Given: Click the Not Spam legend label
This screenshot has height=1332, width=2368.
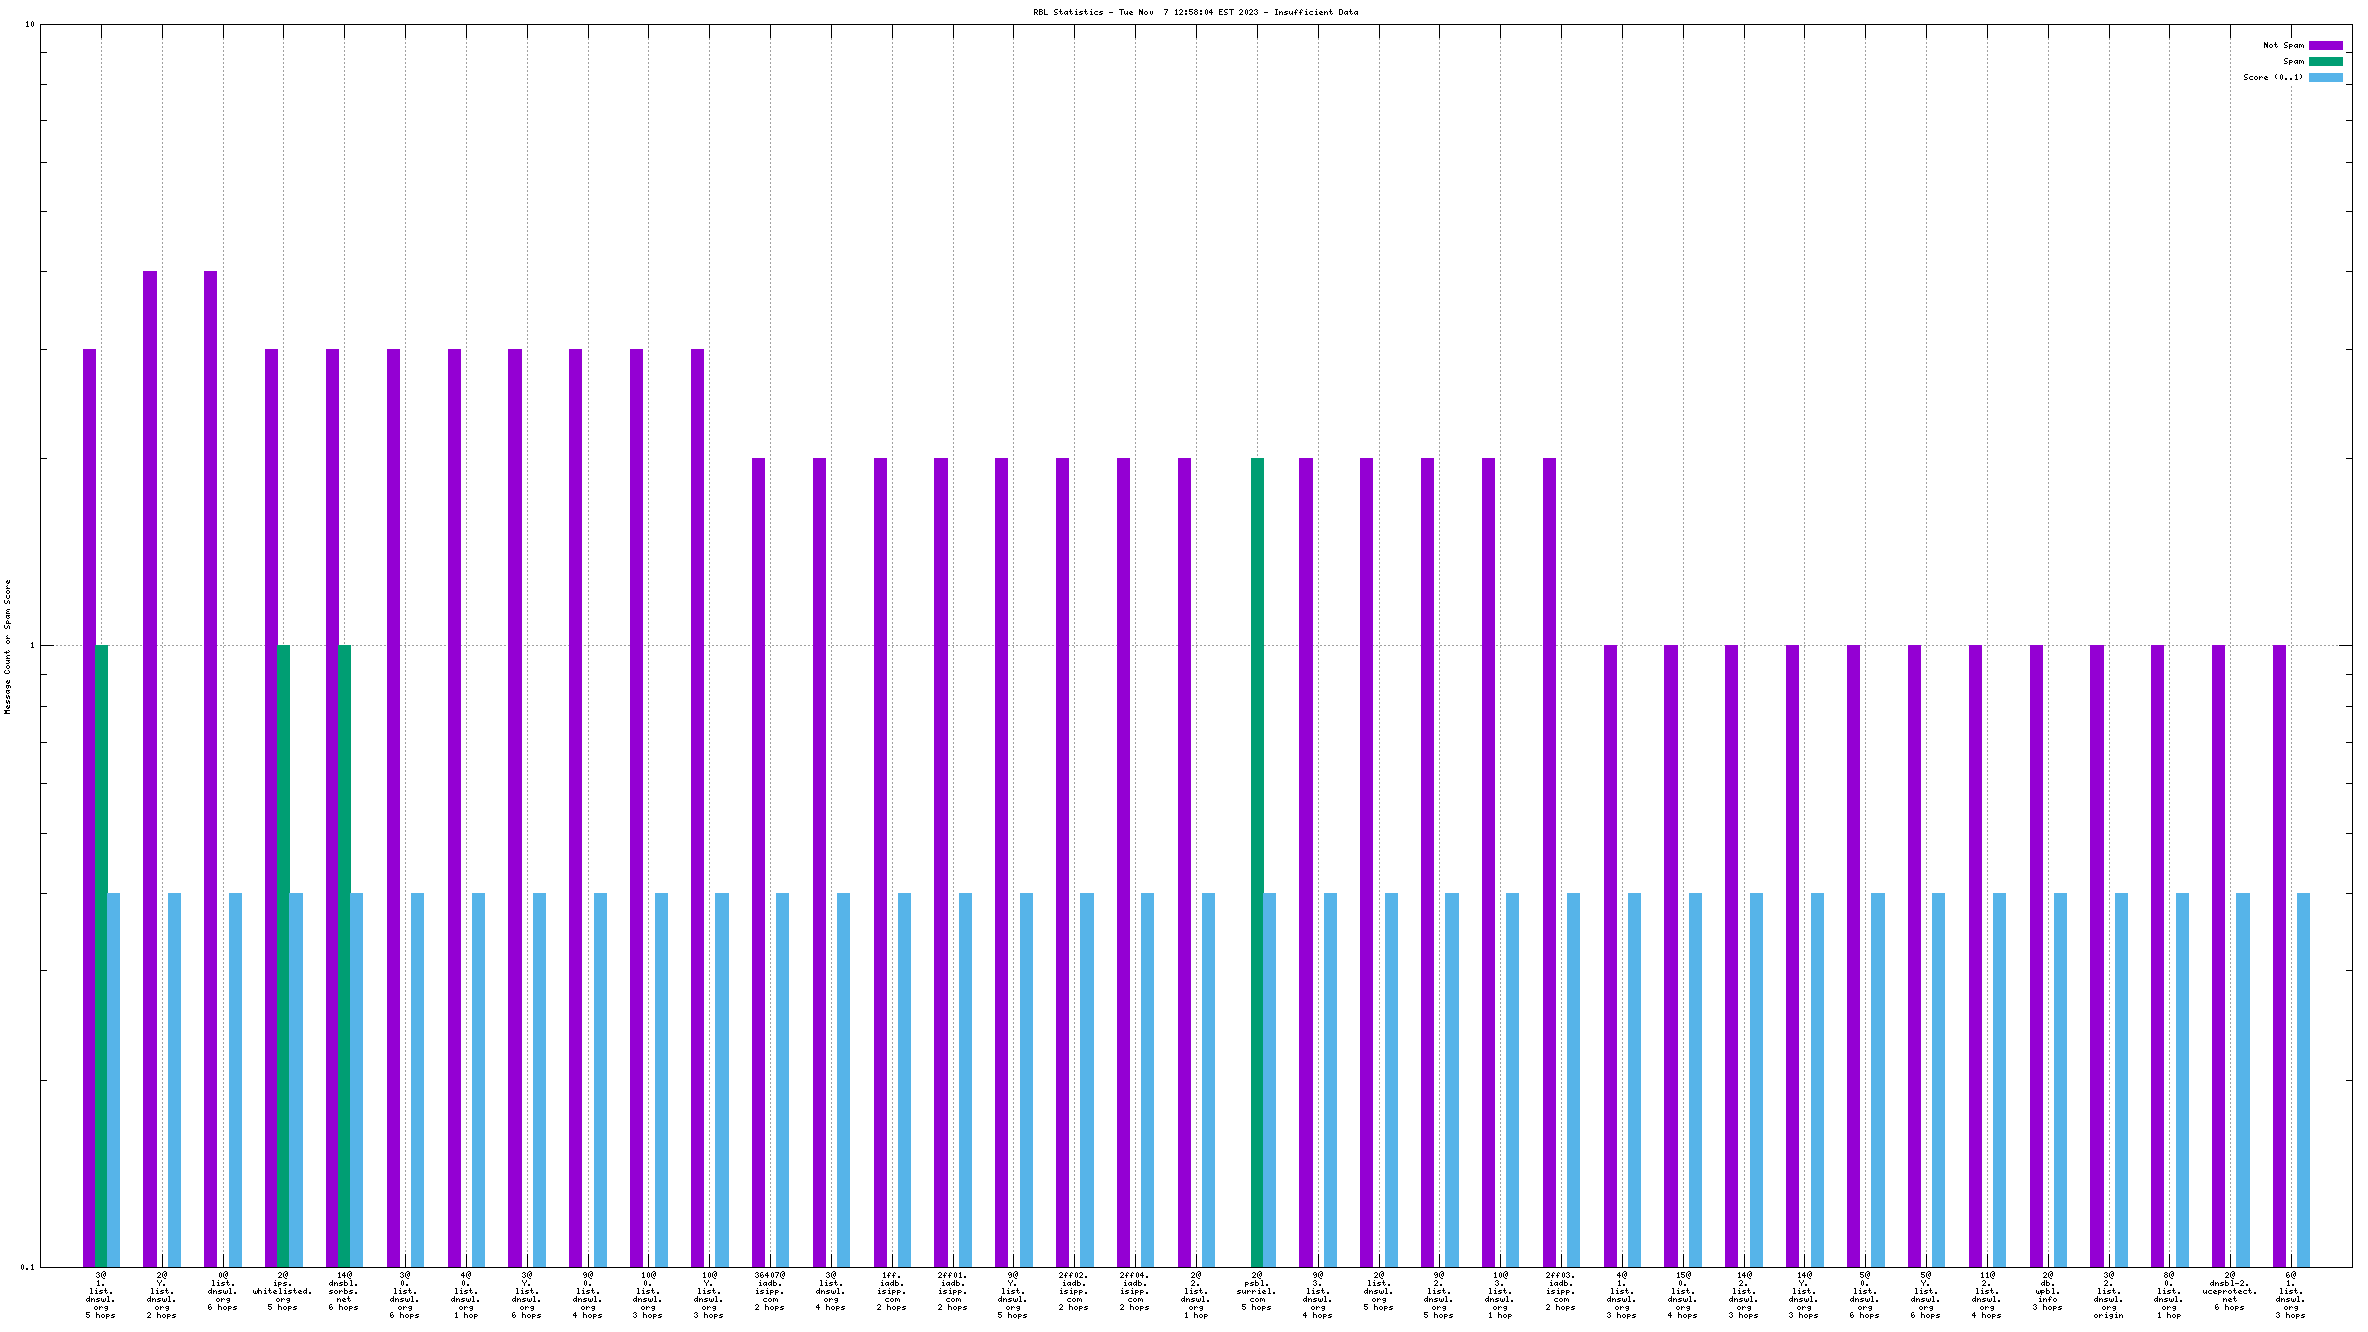Looking at the screenshot, I should pyautogui.click(x=2283, y=45).
